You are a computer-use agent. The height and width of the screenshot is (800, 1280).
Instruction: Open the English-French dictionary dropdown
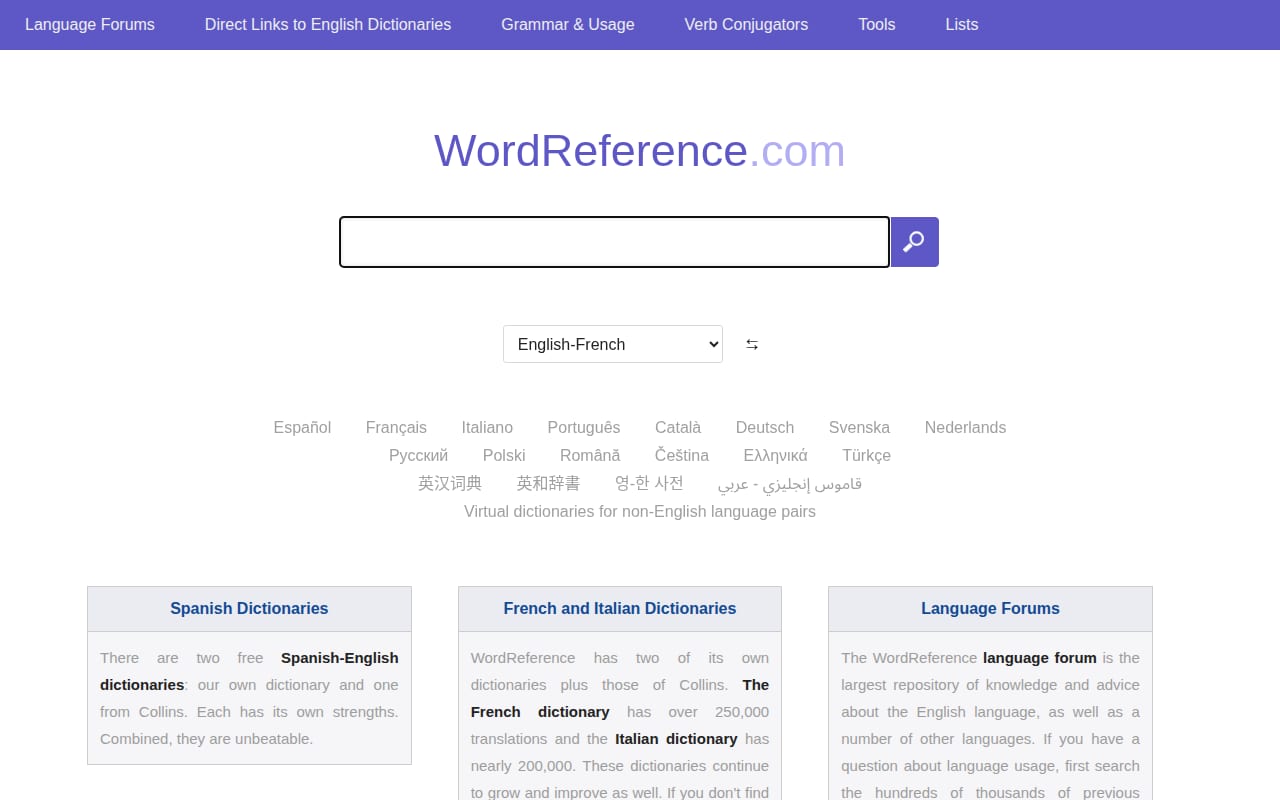[613, 344]
